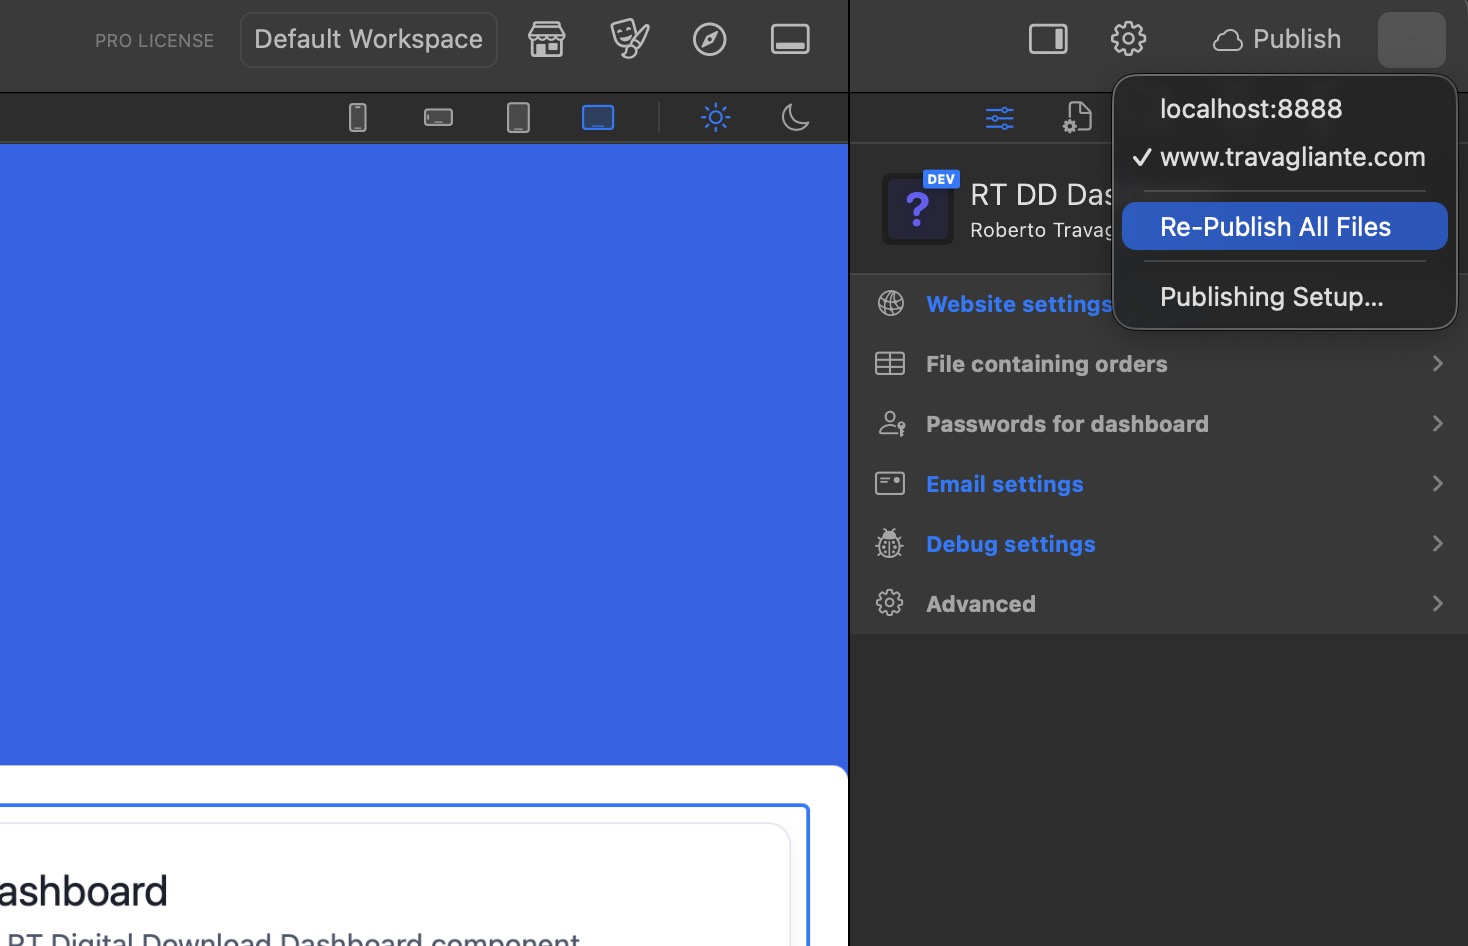
Task: Expand Debug settings chevron
Action: point(1438,544)
